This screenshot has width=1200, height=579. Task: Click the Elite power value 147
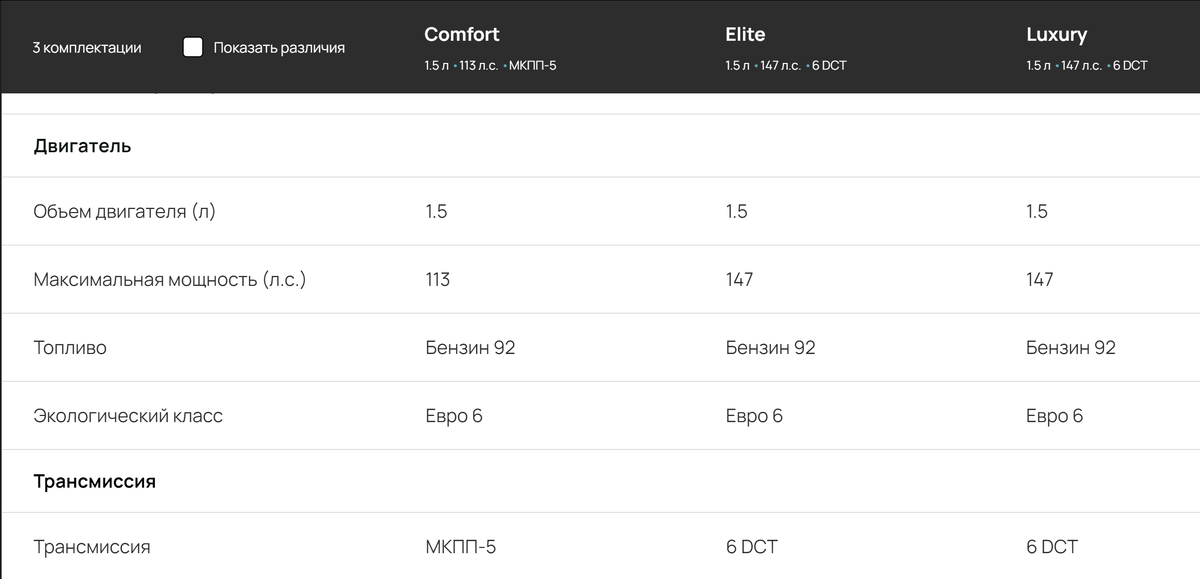tap(740, 279)
